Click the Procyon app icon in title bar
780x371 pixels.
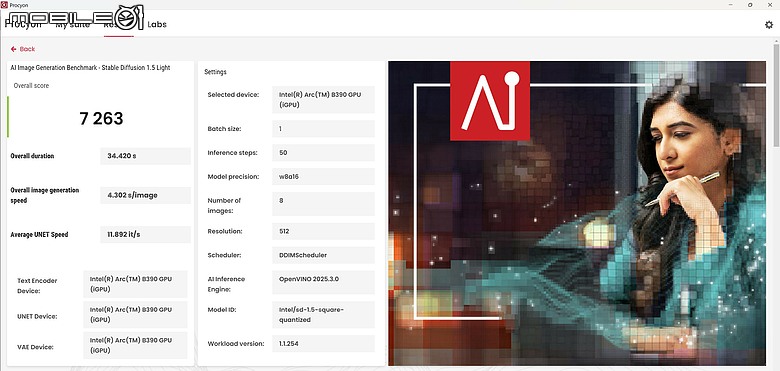[4, 4]
